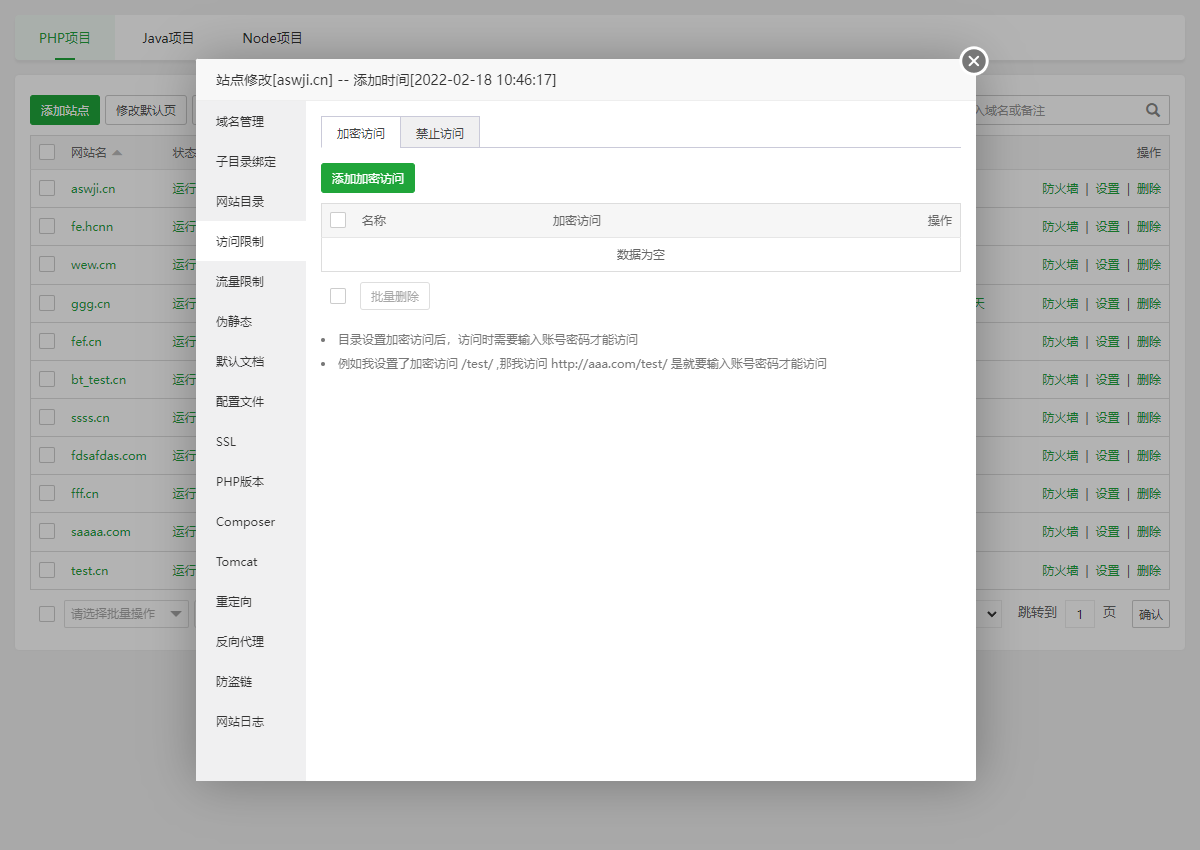
Task: Click the page number input field
Action: (1080, 613)
